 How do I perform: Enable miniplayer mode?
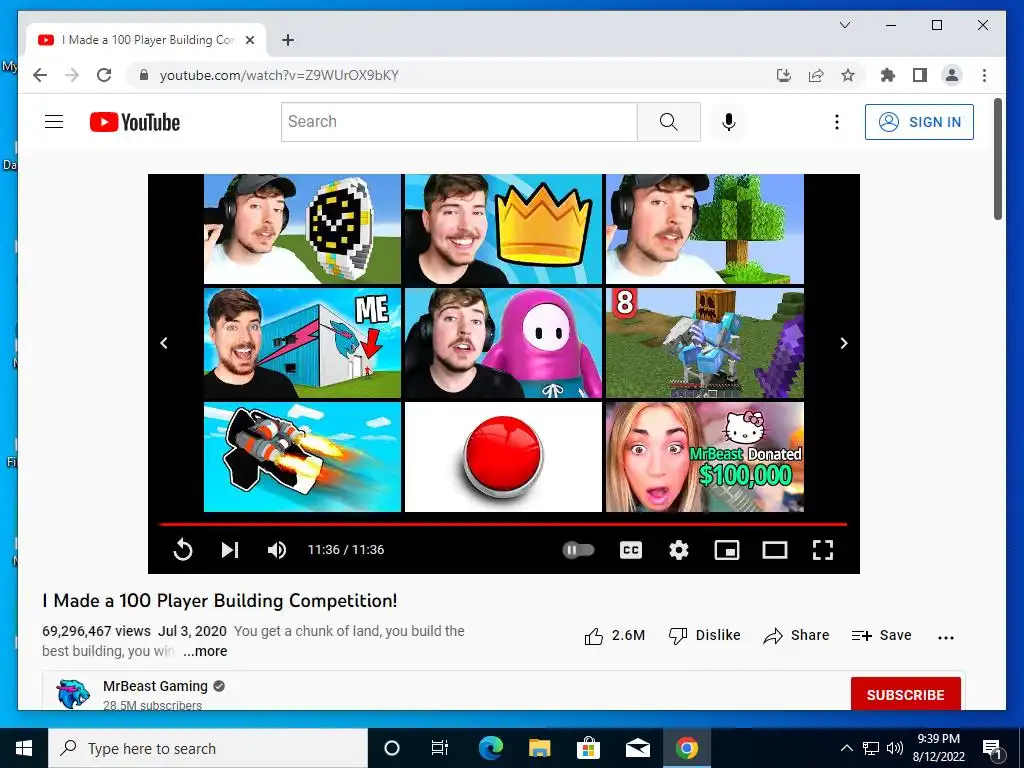click(x=727, y=550)
